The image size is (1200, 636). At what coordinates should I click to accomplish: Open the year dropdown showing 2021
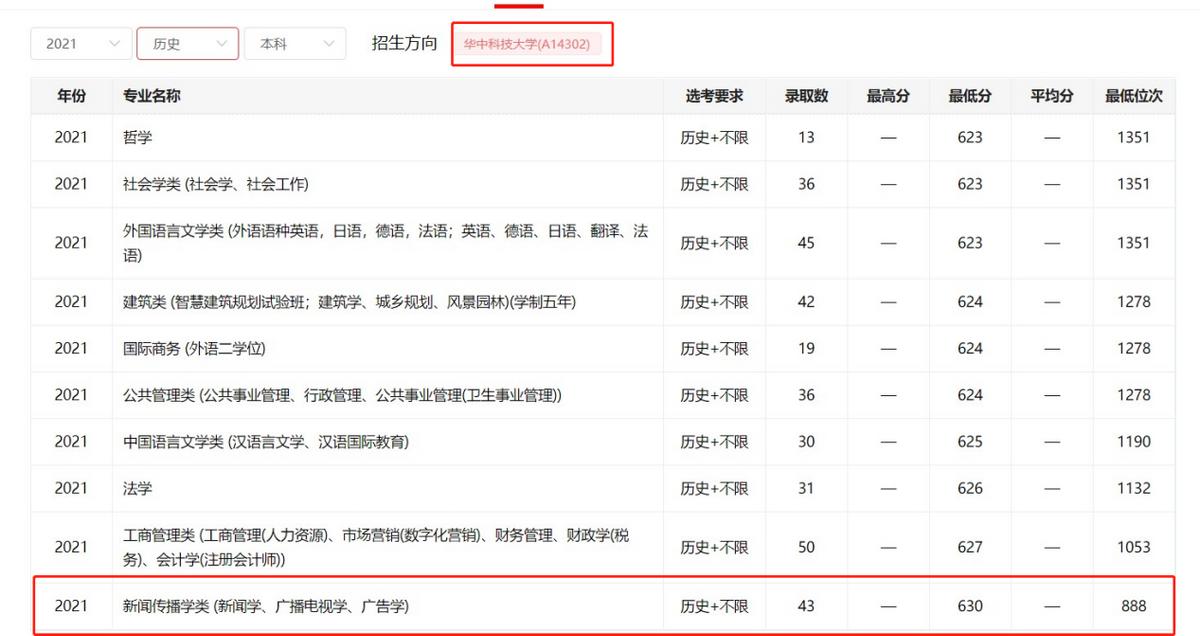tap(80, 43)
